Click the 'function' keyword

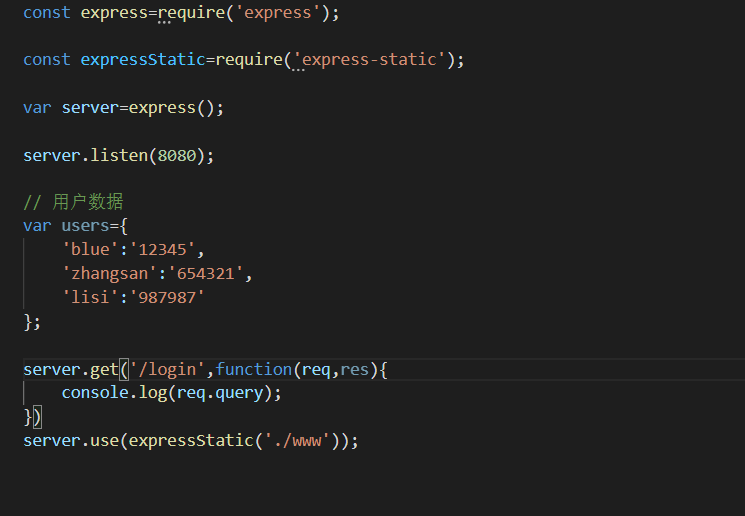coord(254,369)
